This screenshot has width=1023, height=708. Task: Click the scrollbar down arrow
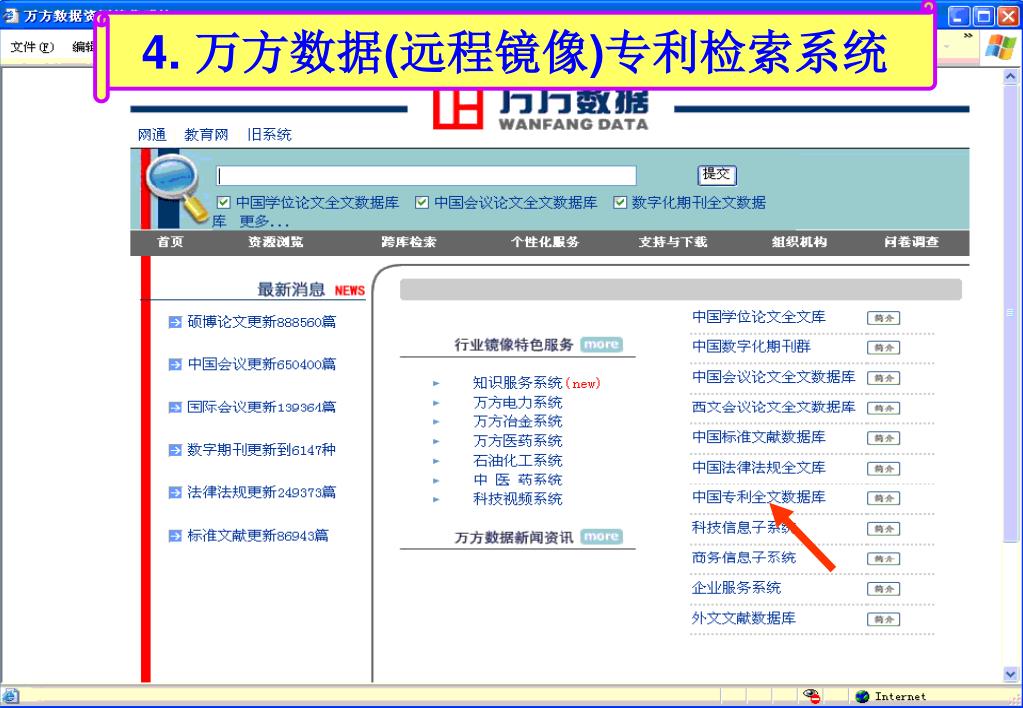click(x=1010, y=675)
